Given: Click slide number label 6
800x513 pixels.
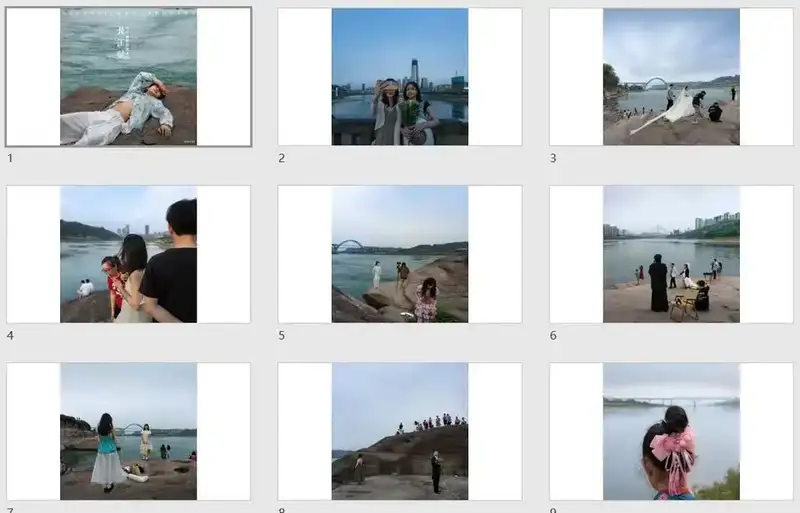Looking at the screenshot, I should [553, 336].
